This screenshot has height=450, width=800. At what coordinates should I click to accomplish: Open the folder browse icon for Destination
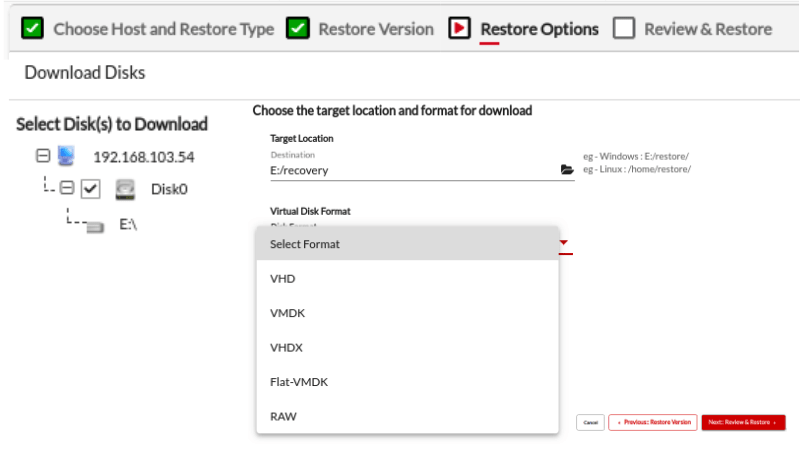pyautogui.click(x=567, y=171)
